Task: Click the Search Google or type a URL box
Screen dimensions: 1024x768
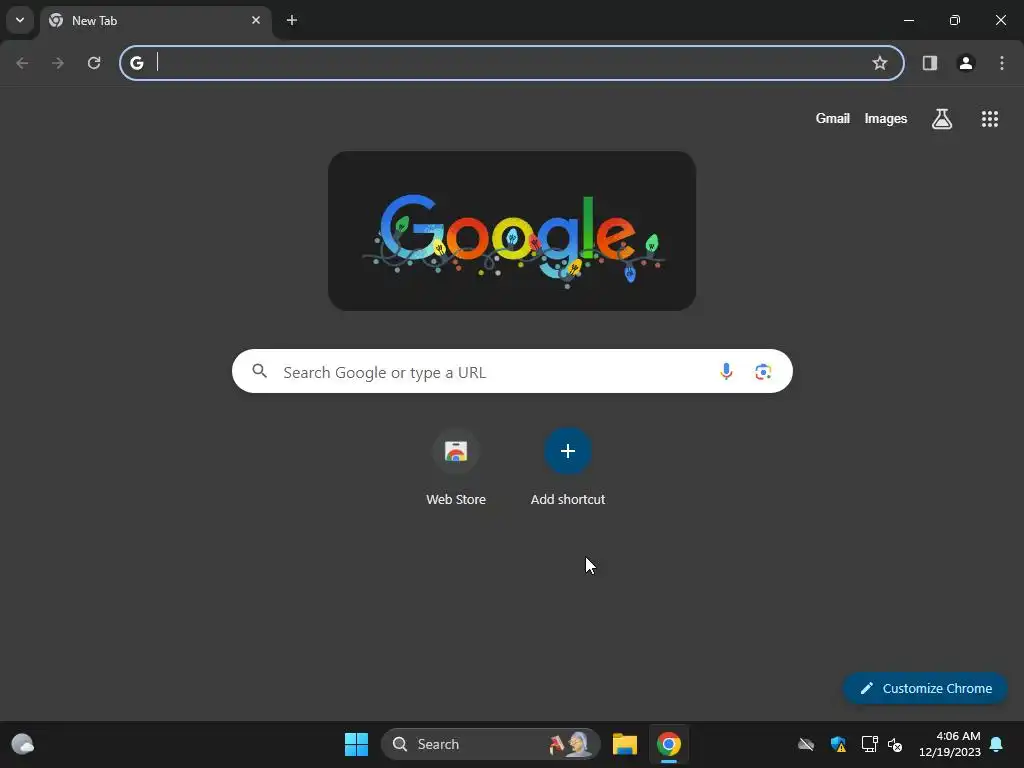Action: coord(512,372)
